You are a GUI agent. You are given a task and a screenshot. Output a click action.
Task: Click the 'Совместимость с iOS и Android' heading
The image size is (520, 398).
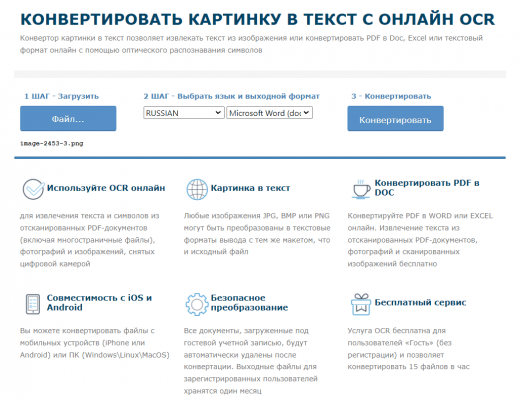point(99,302)
